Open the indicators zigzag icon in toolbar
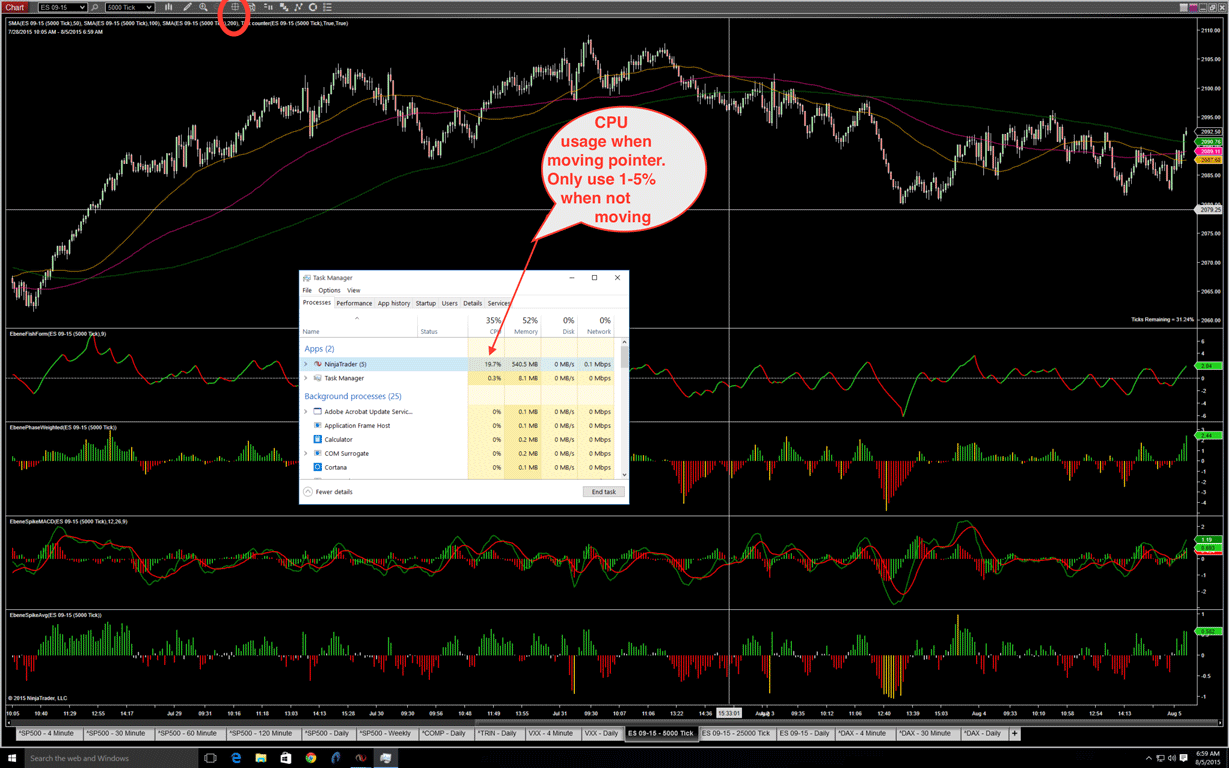This screenshot has height=768, width=1229. coord(298,7)
